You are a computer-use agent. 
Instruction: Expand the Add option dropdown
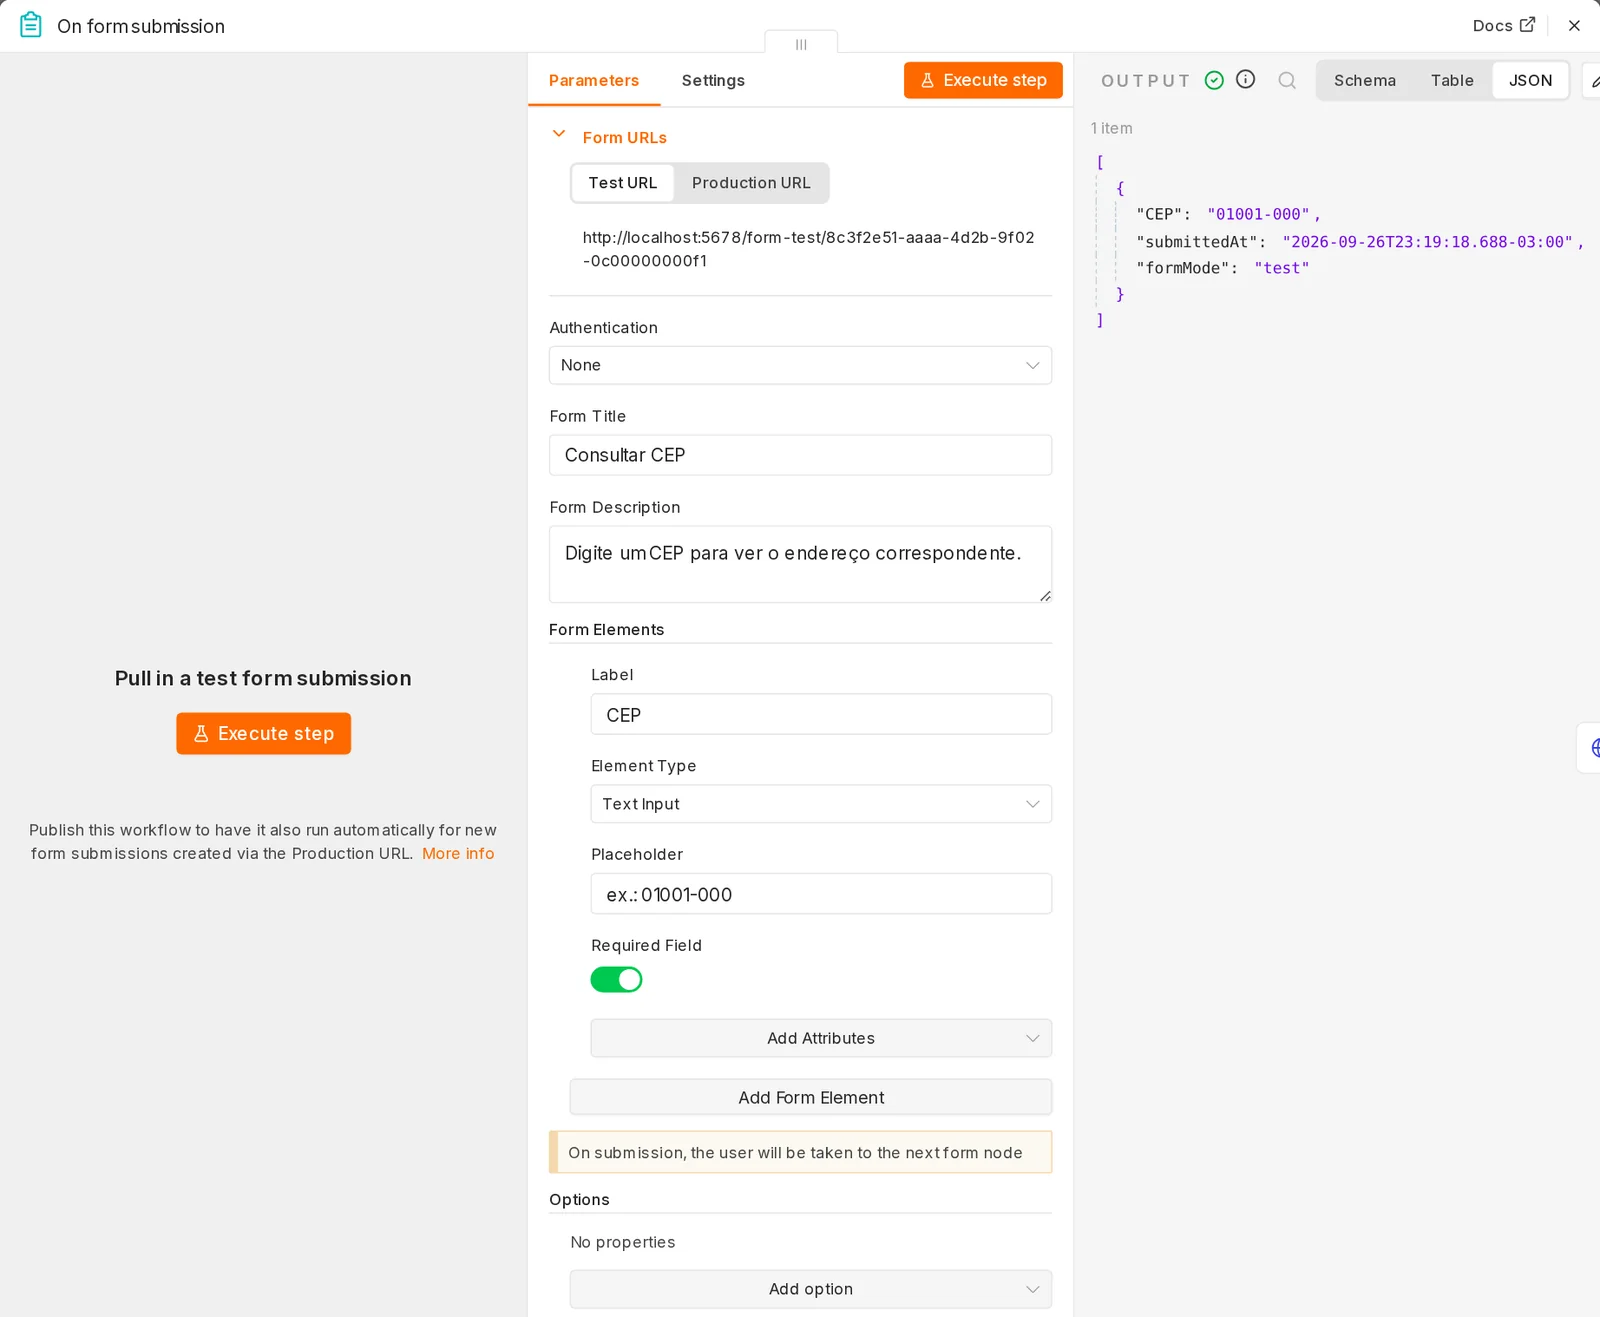(811, 1289)
